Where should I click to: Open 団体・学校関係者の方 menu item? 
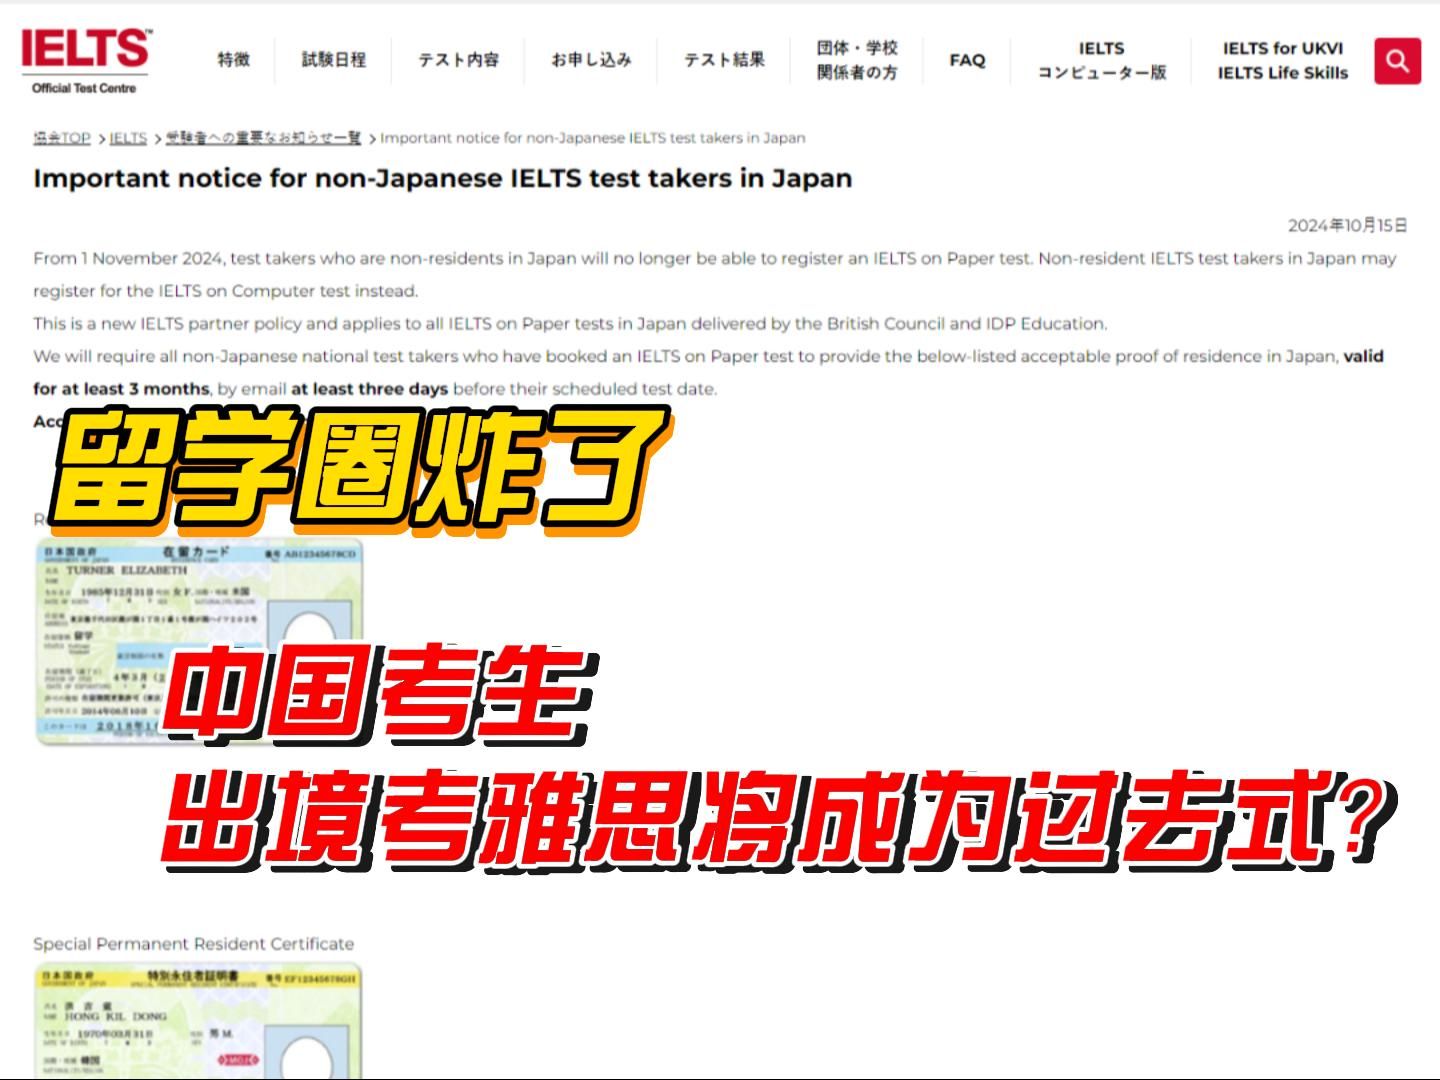coord(857,60)
